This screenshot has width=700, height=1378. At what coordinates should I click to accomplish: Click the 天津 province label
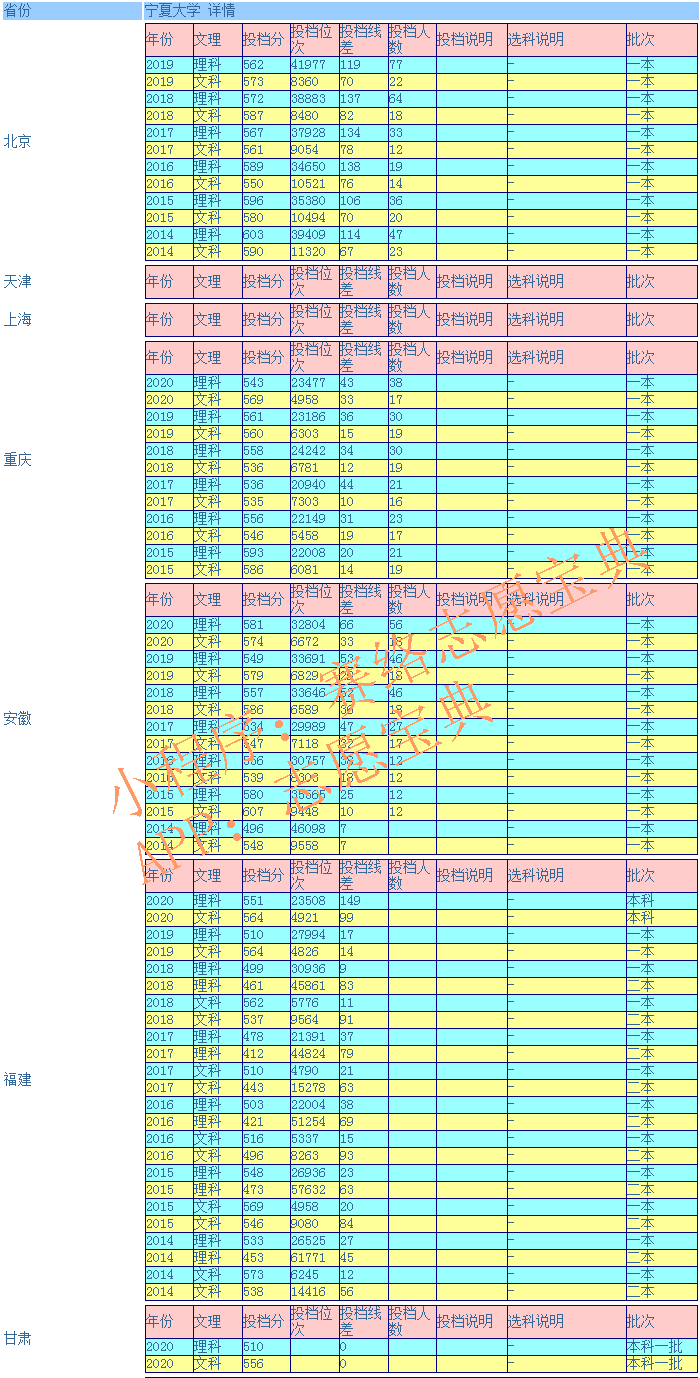[17, 282]
